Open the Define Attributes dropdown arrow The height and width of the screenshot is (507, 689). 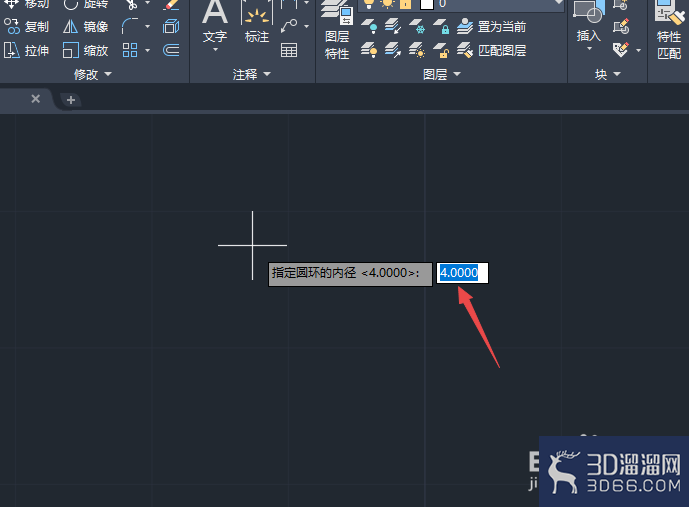pyautogui.click(x=638, y=50)
